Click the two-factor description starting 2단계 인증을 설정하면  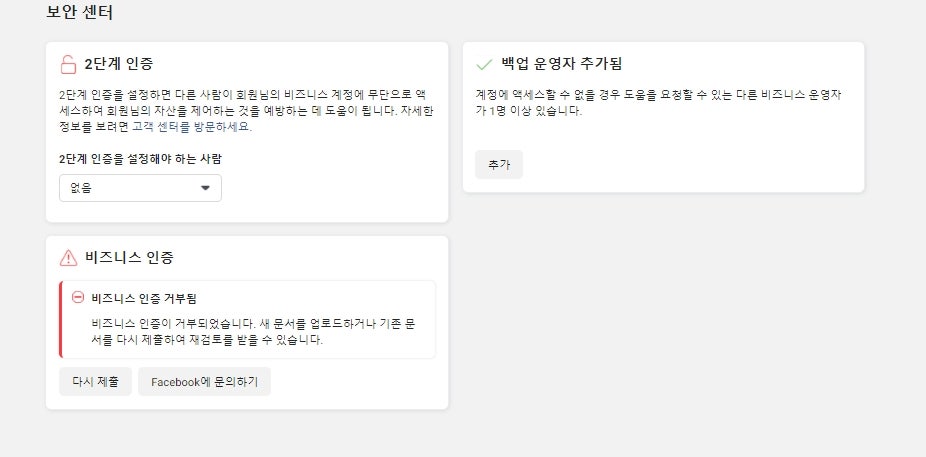pyautogui.click(x=247, y=110)
